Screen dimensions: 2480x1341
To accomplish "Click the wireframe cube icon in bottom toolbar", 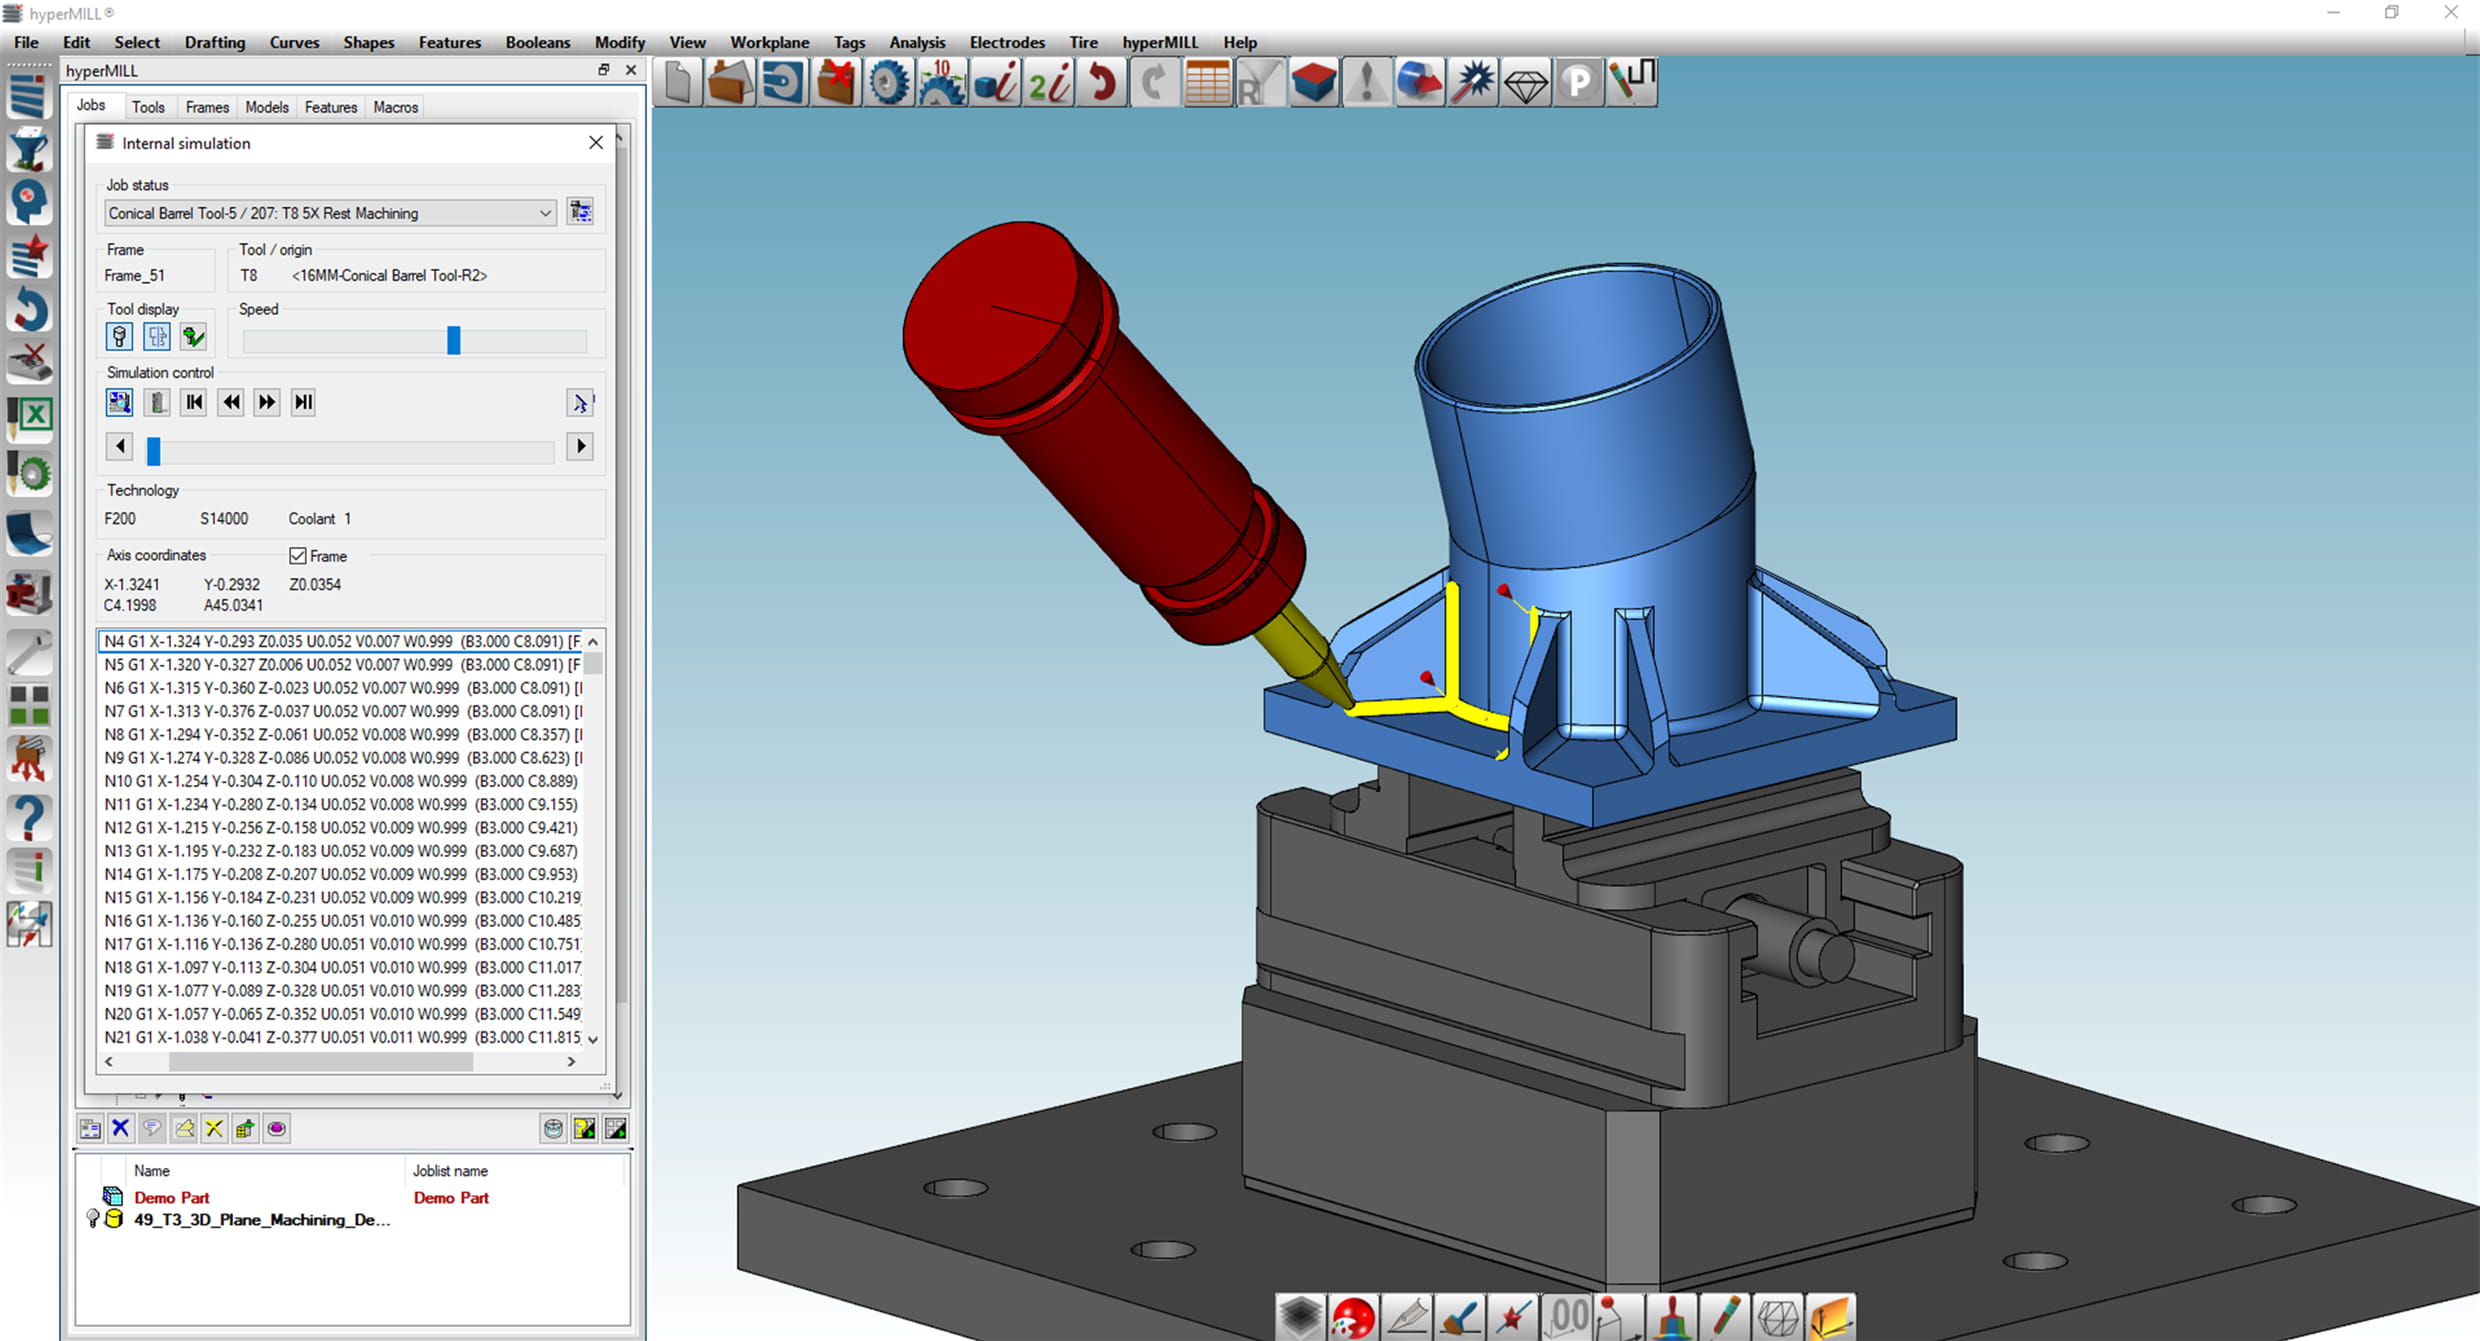I will pyautogui.click(x=1777, y=1317).
